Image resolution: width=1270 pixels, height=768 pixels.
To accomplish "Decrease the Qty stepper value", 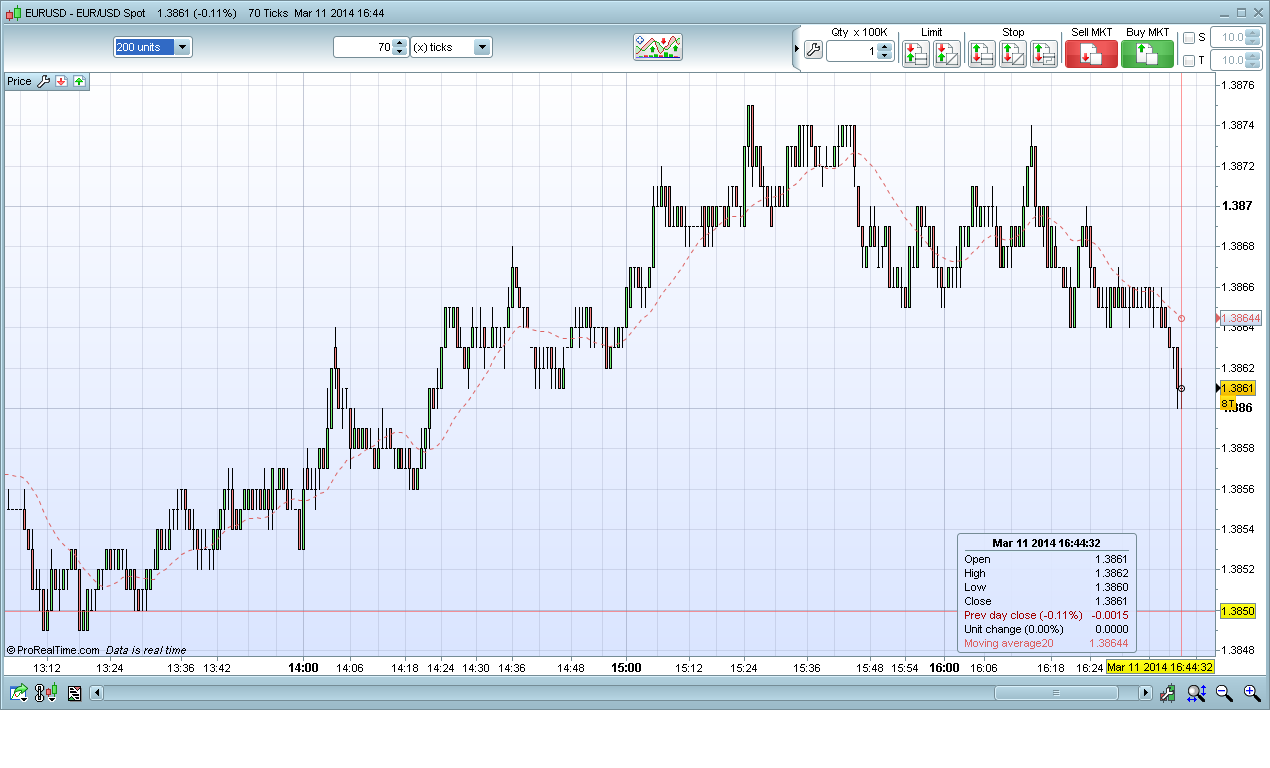I will click(885, 56).
